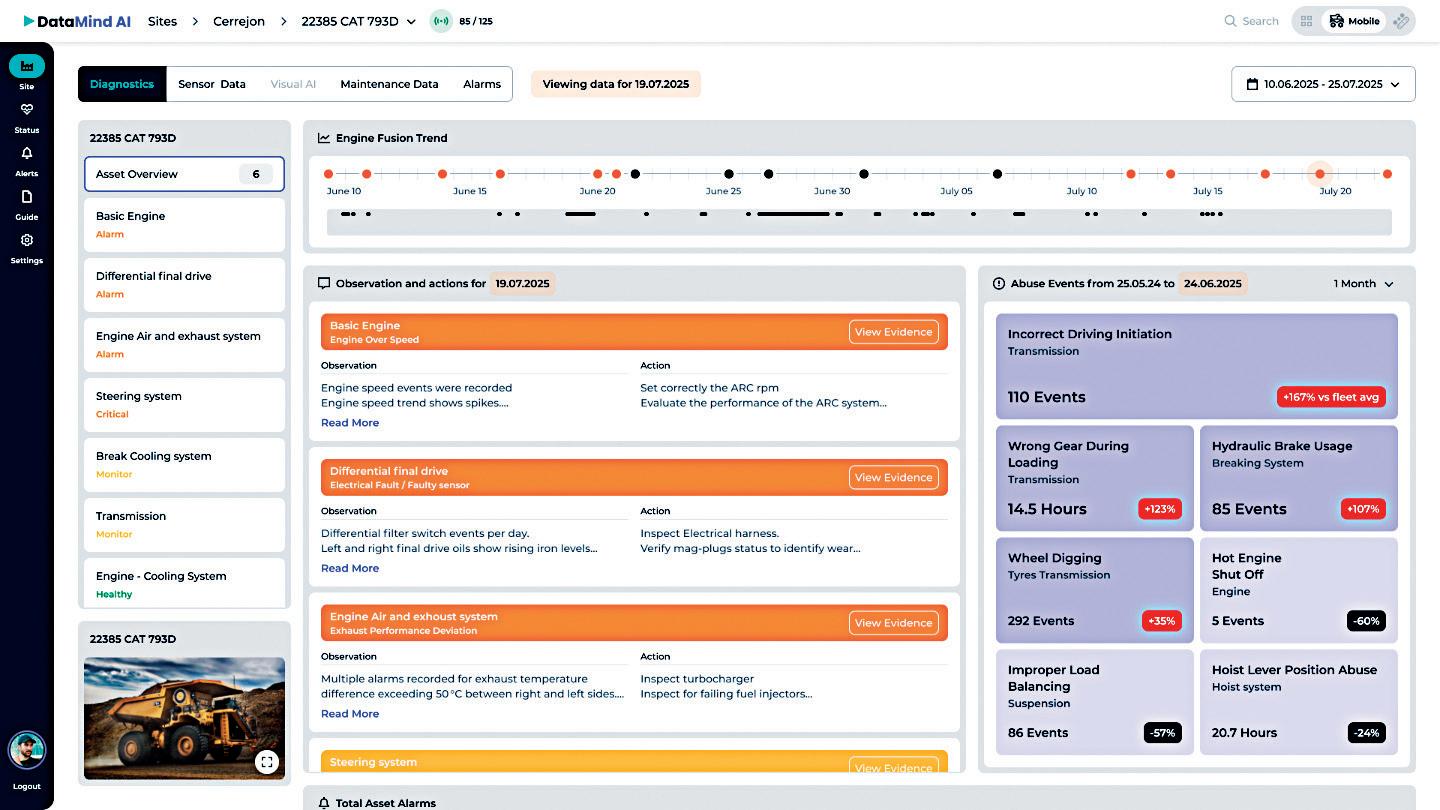This screenshot has width=1440, height=810.
Task: Switch to the Diagnostics tab
Action: tap(122, 84)
